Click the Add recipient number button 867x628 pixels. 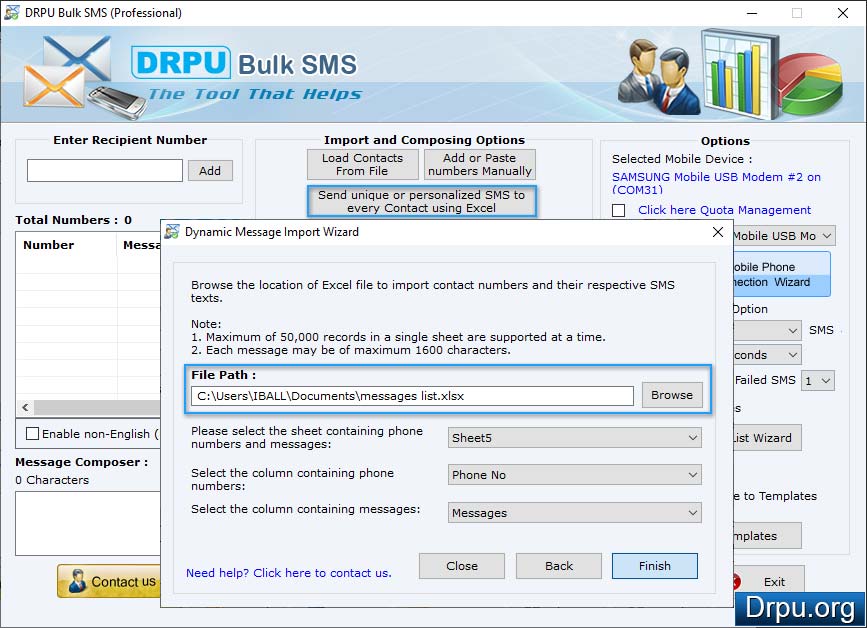(x=210, y=171)
